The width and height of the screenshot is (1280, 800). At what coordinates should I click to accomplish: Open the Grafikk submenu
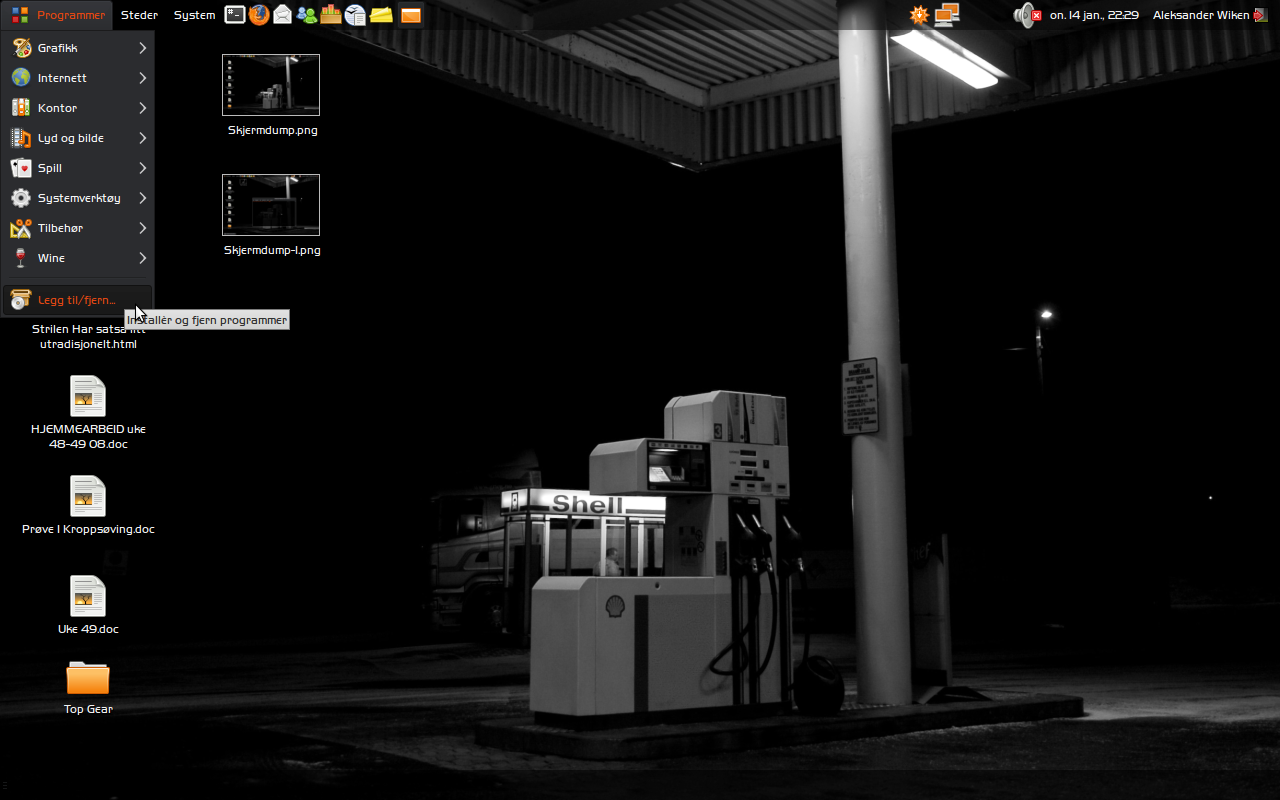point(78,48)
